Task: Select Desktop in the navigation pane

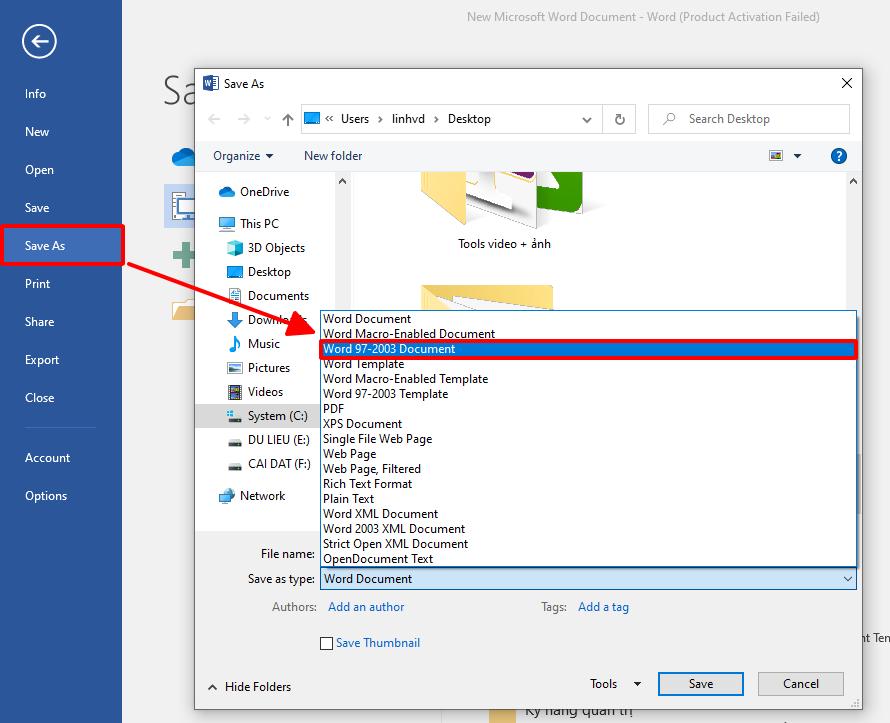Action: 259,272
